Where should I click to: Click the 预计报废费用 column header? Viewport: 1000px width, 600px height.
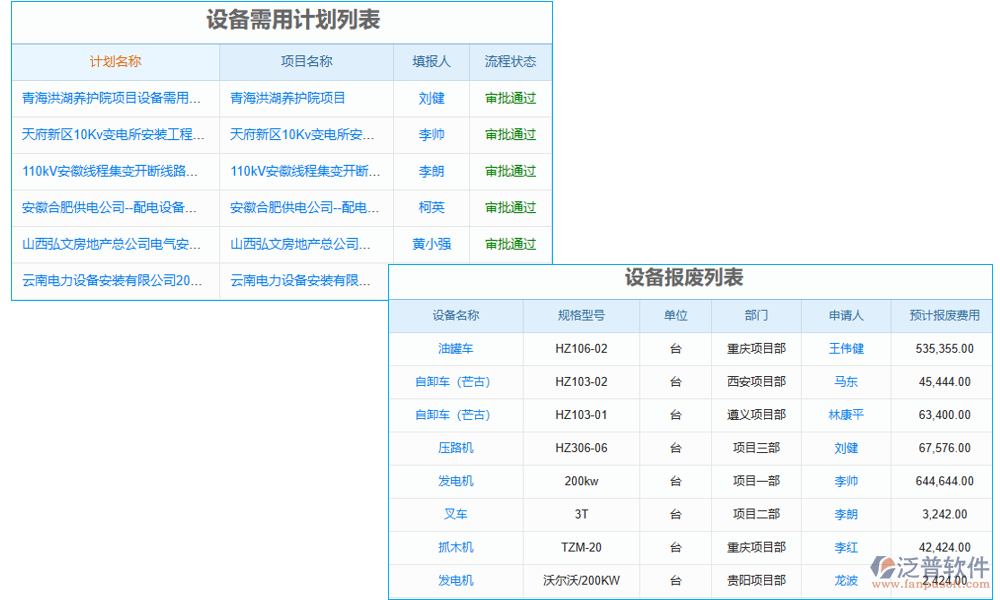coord(940,315)
